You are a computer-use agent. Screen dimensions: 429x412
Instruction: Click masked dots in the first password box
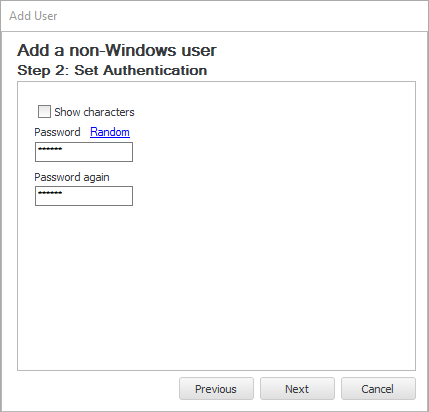tap(50, 149)
